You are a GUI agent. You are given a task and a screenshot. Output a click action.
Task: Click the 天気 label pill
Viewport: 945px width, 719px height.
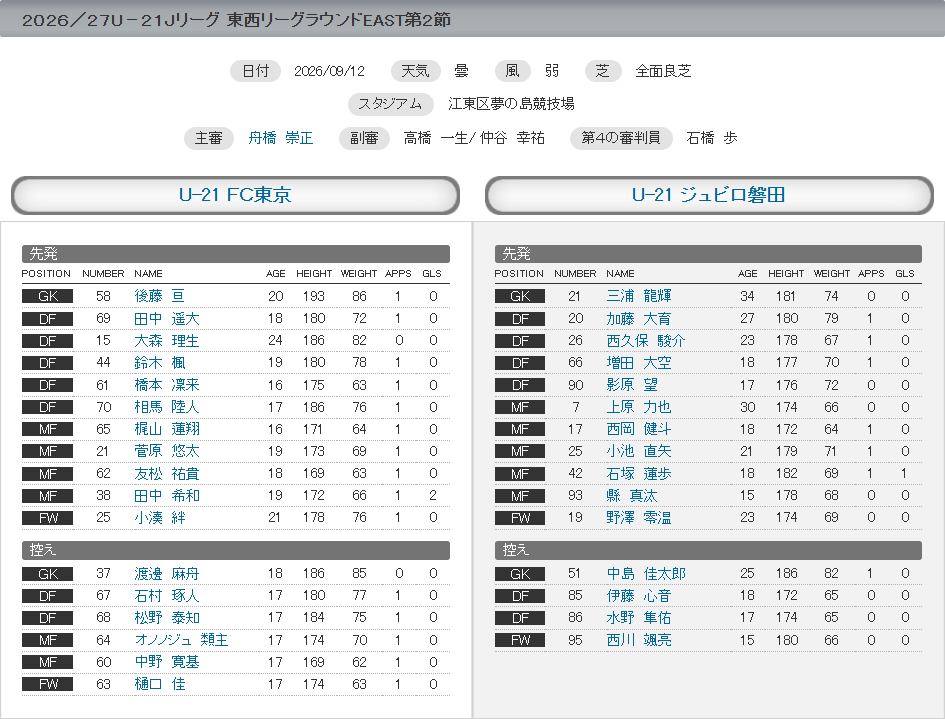point(415,71)
